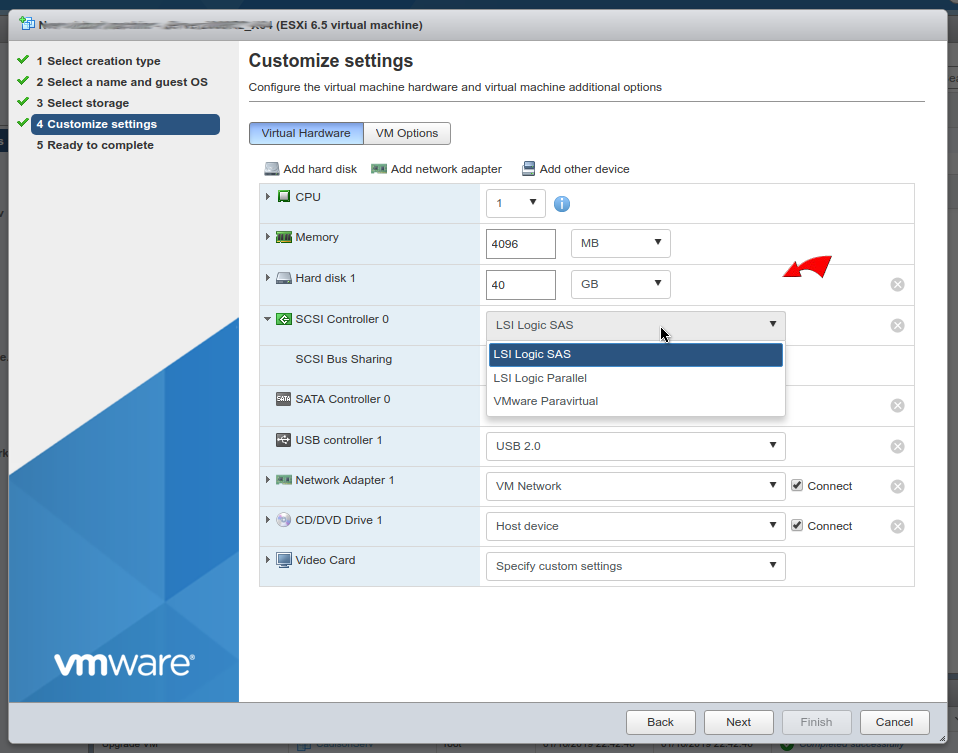Switch to VM Options tab

[407, 133]
